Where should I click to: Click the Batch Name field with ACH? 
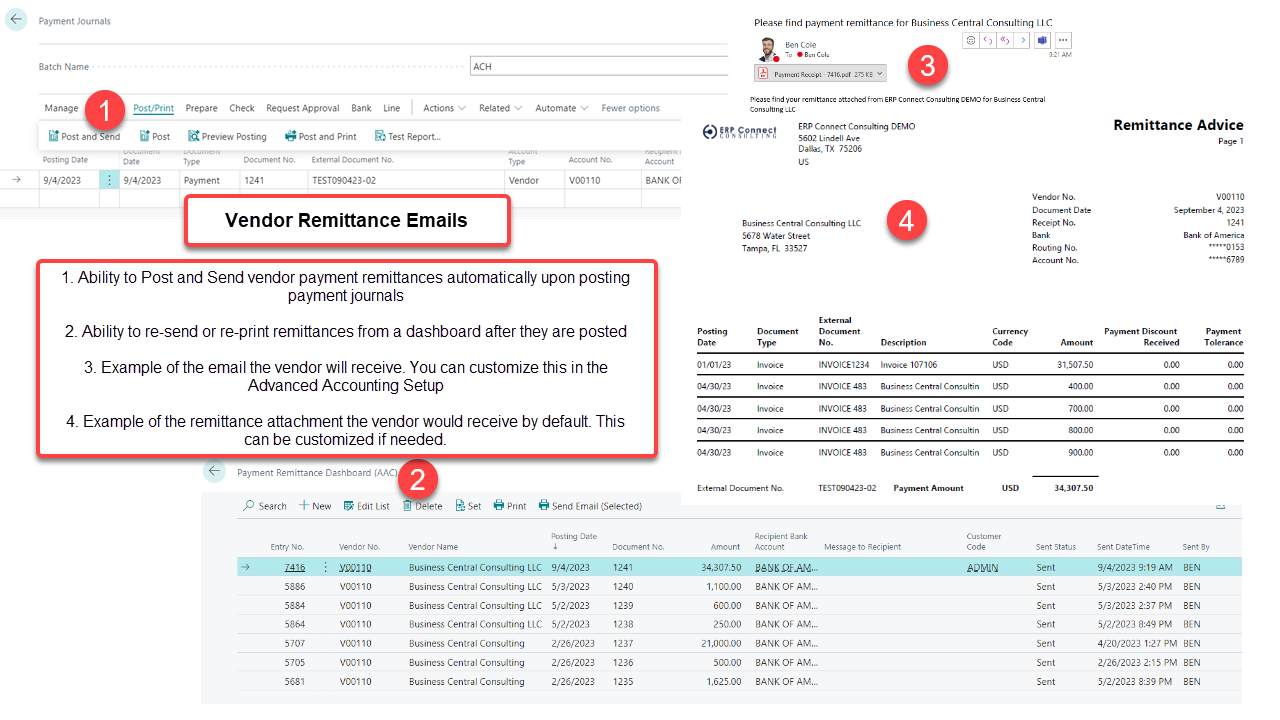pos(600,67)
